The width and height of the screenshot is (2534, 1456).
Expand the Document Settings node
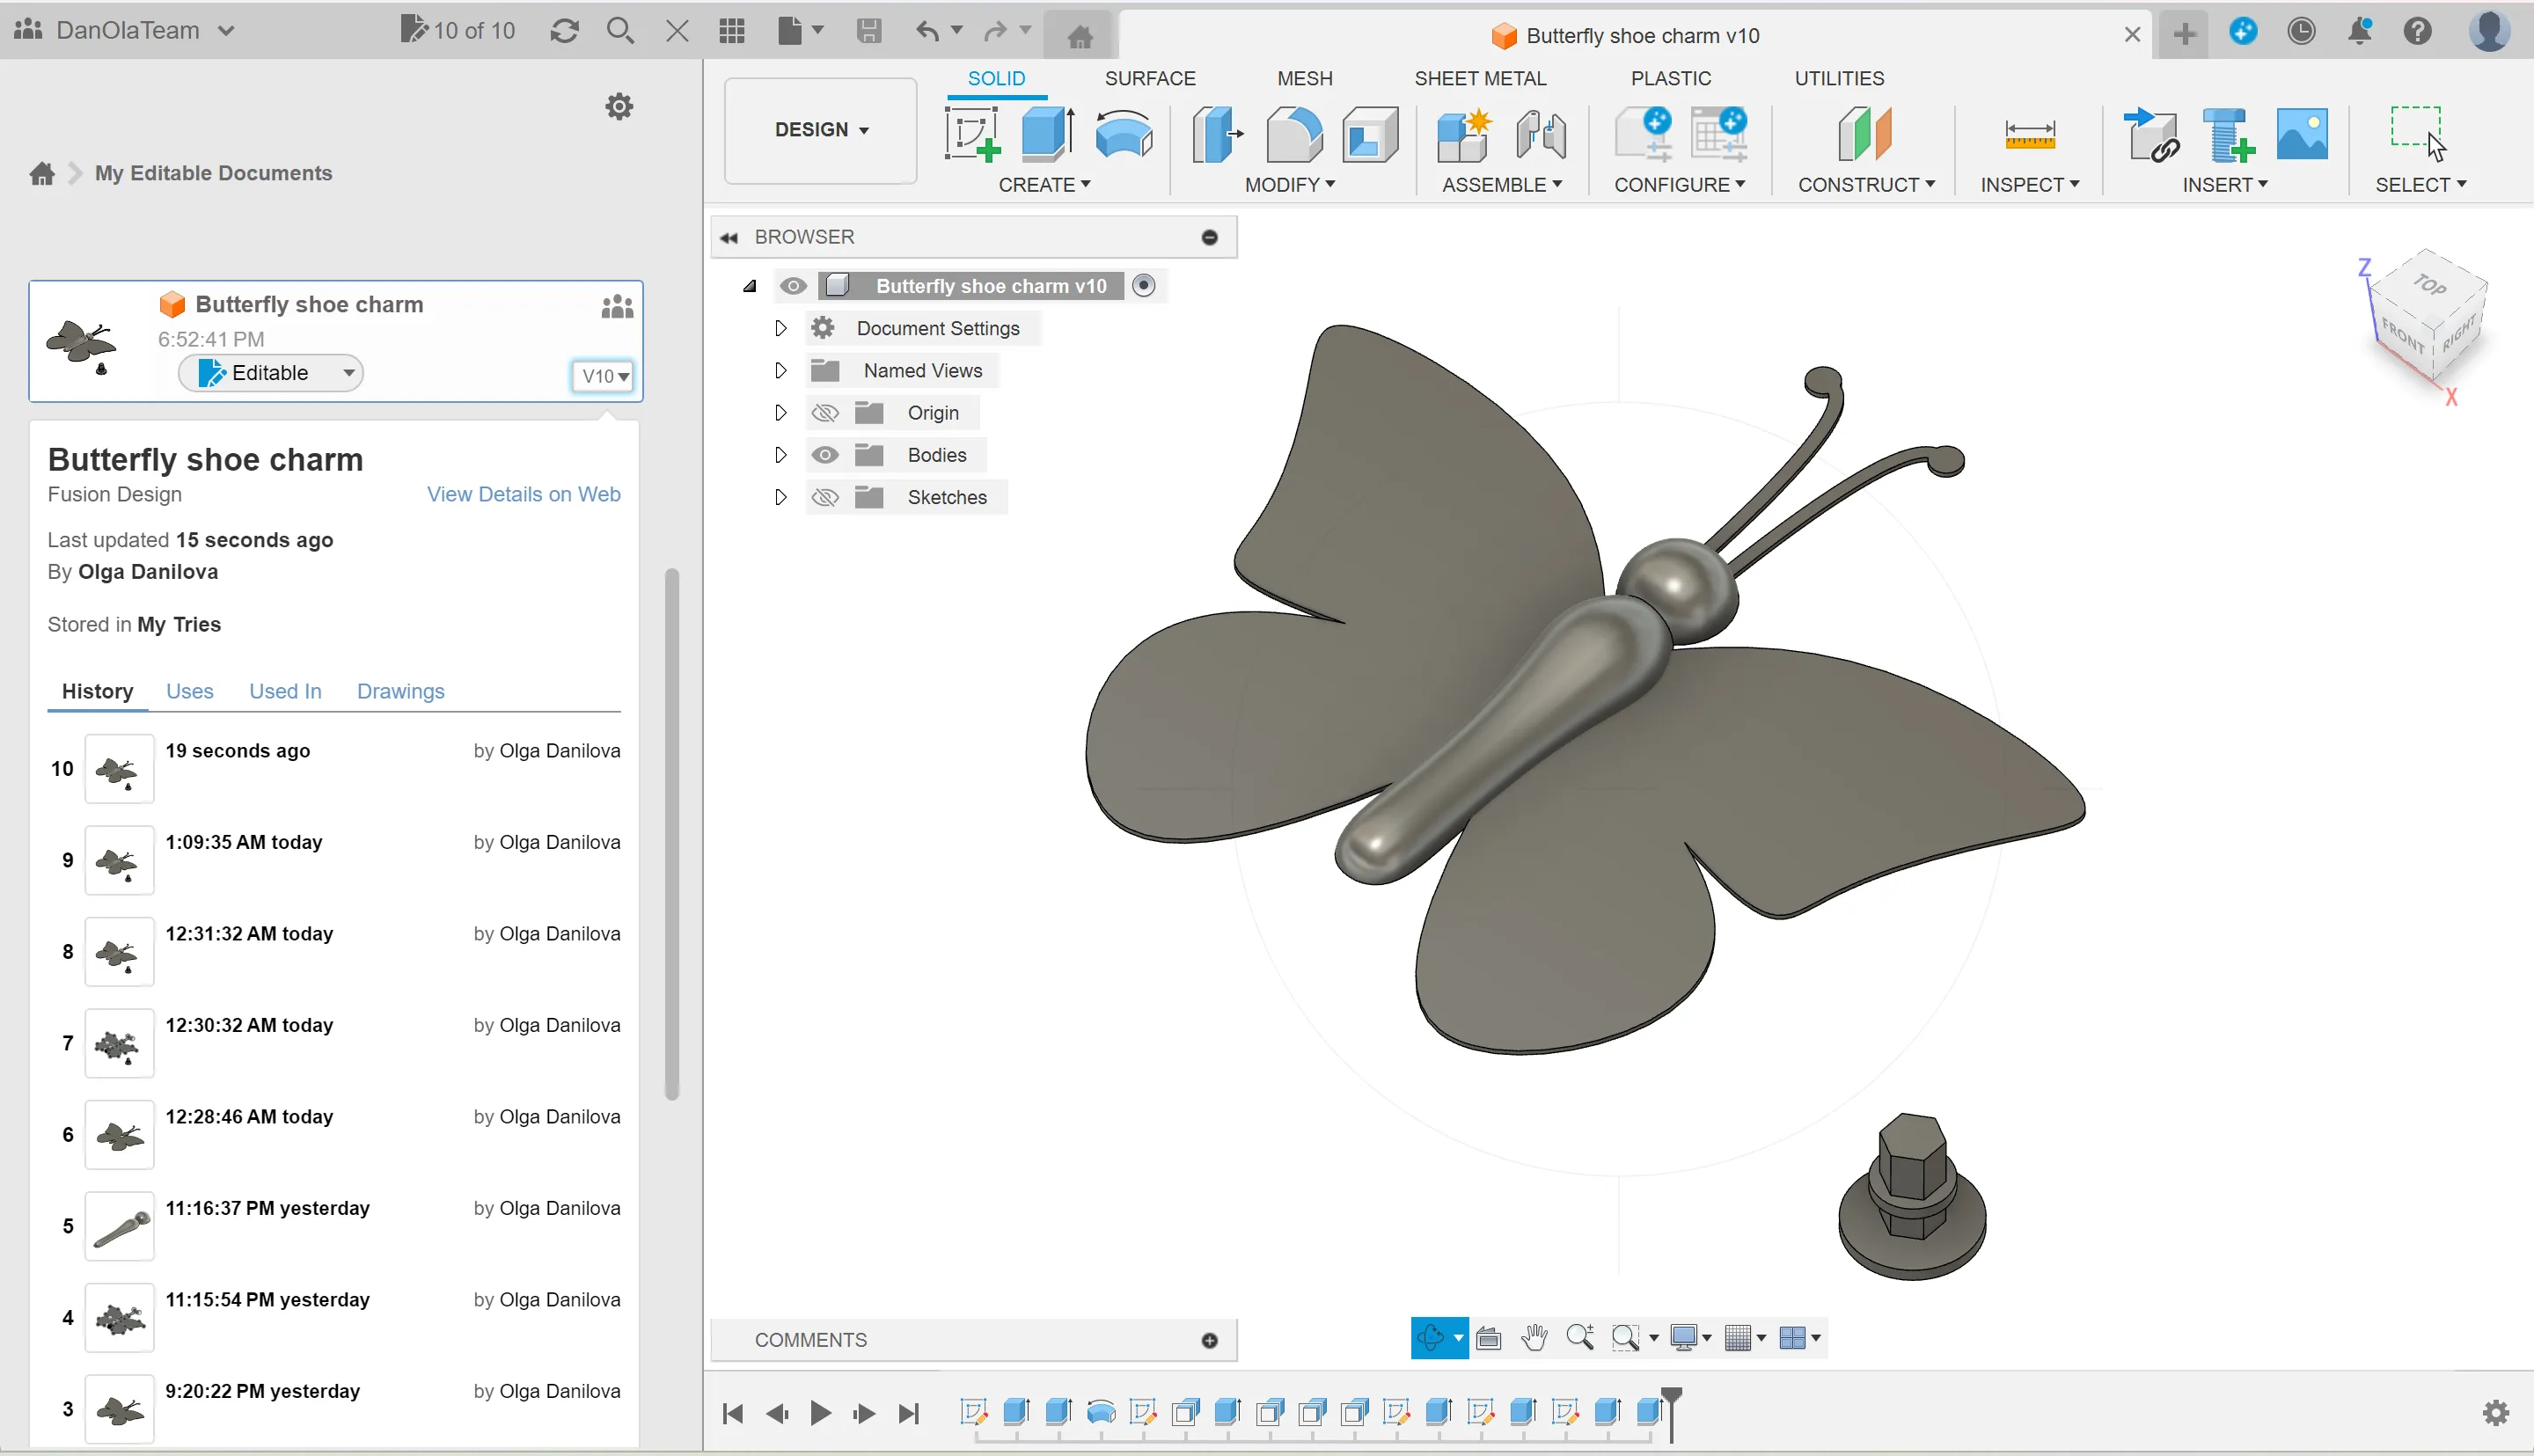780,328
